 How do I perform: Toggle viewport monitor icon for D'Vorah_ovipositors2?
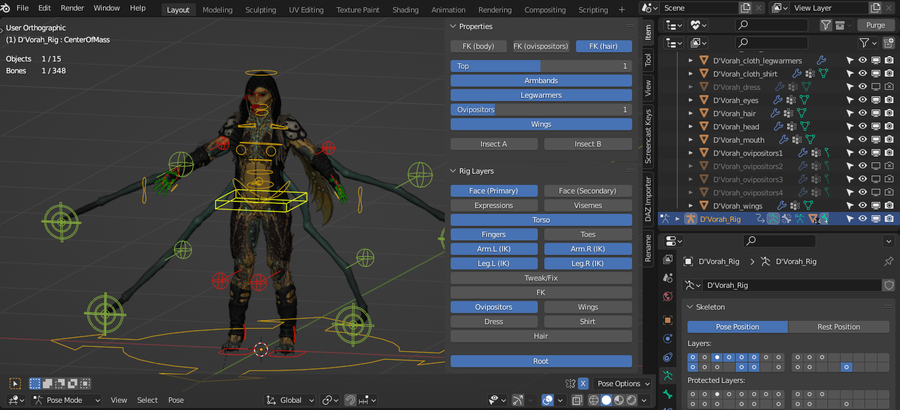click(875, 167)
